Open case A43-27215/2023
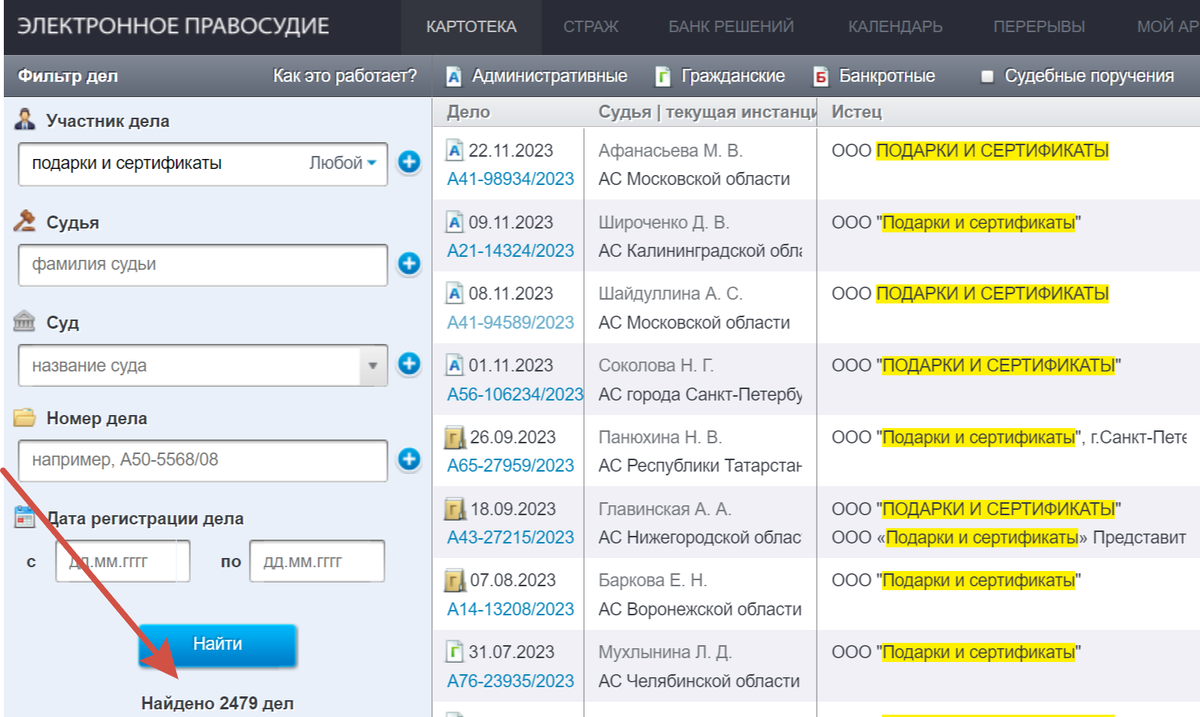This screenshot has width=1200, height=717. 510,537
